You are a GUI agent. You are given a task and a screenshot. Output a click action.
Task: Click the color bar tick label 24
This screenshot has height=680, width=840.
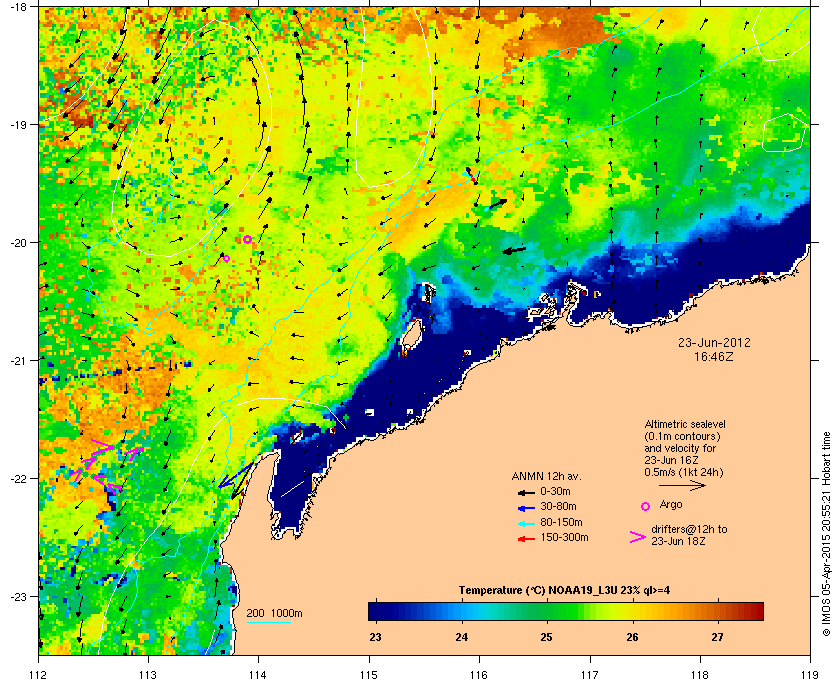tap(461, 637)
